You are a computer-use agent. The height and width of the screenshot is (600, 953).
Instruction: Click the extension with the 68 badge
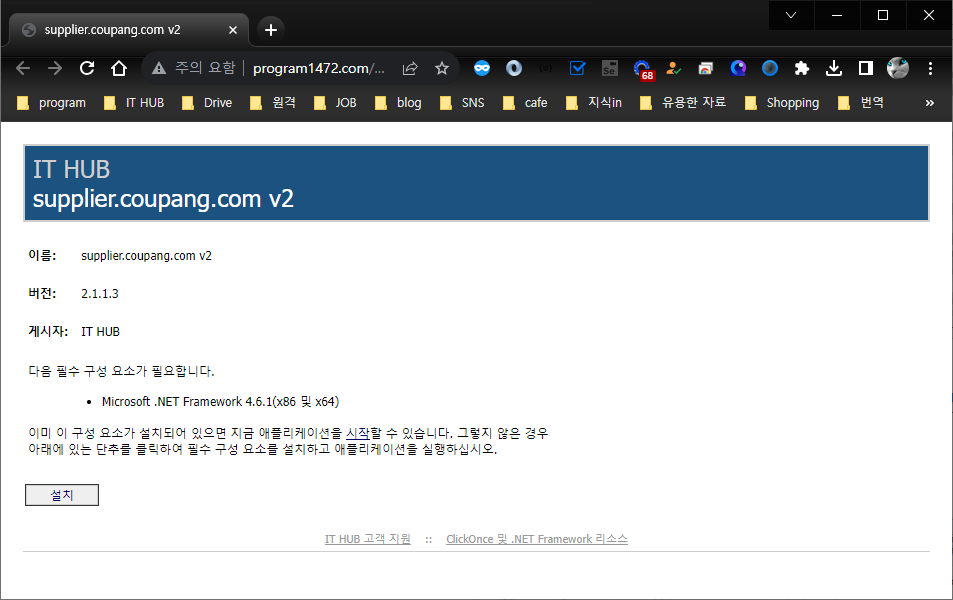tap(642, 69)
